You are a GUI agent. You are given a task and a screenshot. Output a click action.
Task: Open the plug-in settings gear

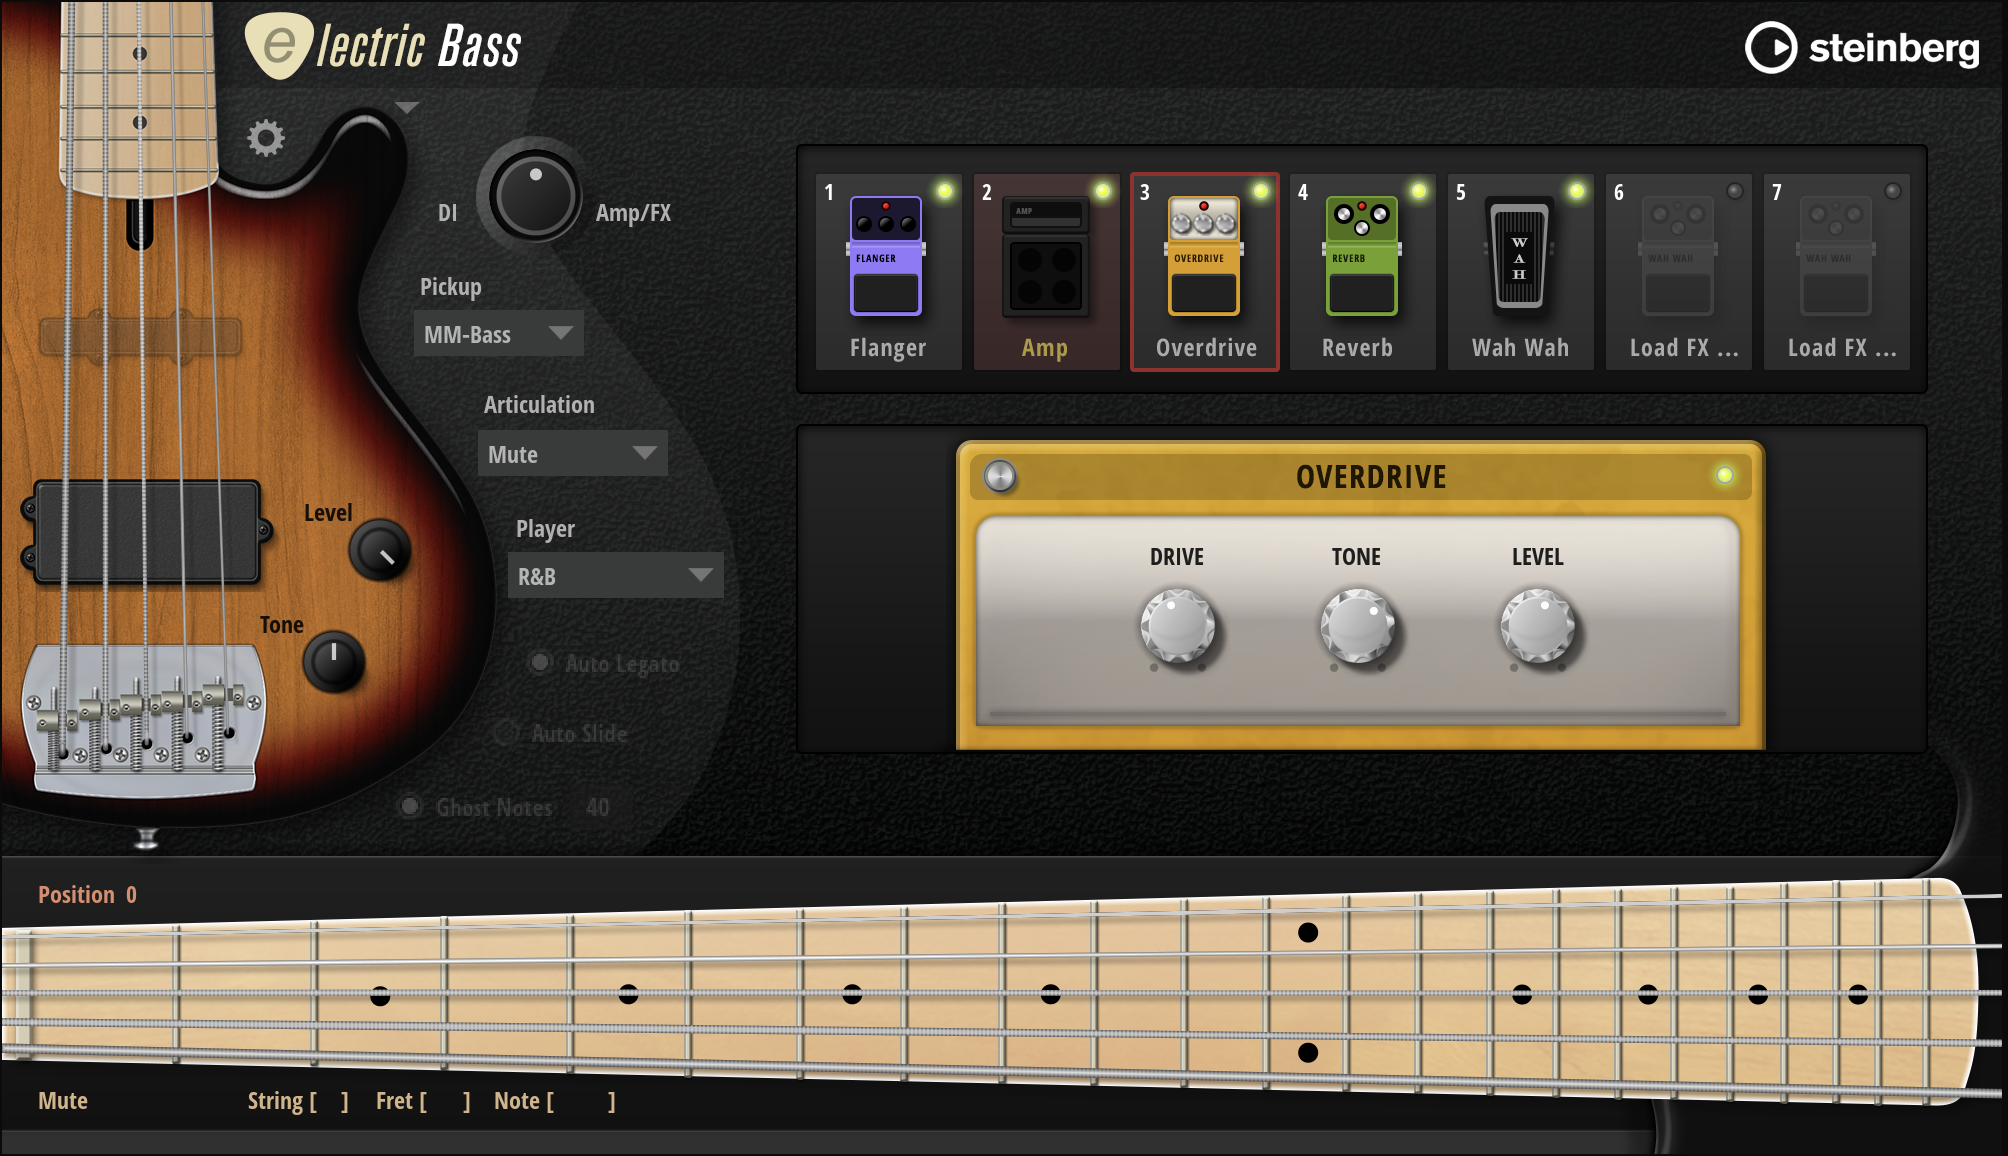266,140
